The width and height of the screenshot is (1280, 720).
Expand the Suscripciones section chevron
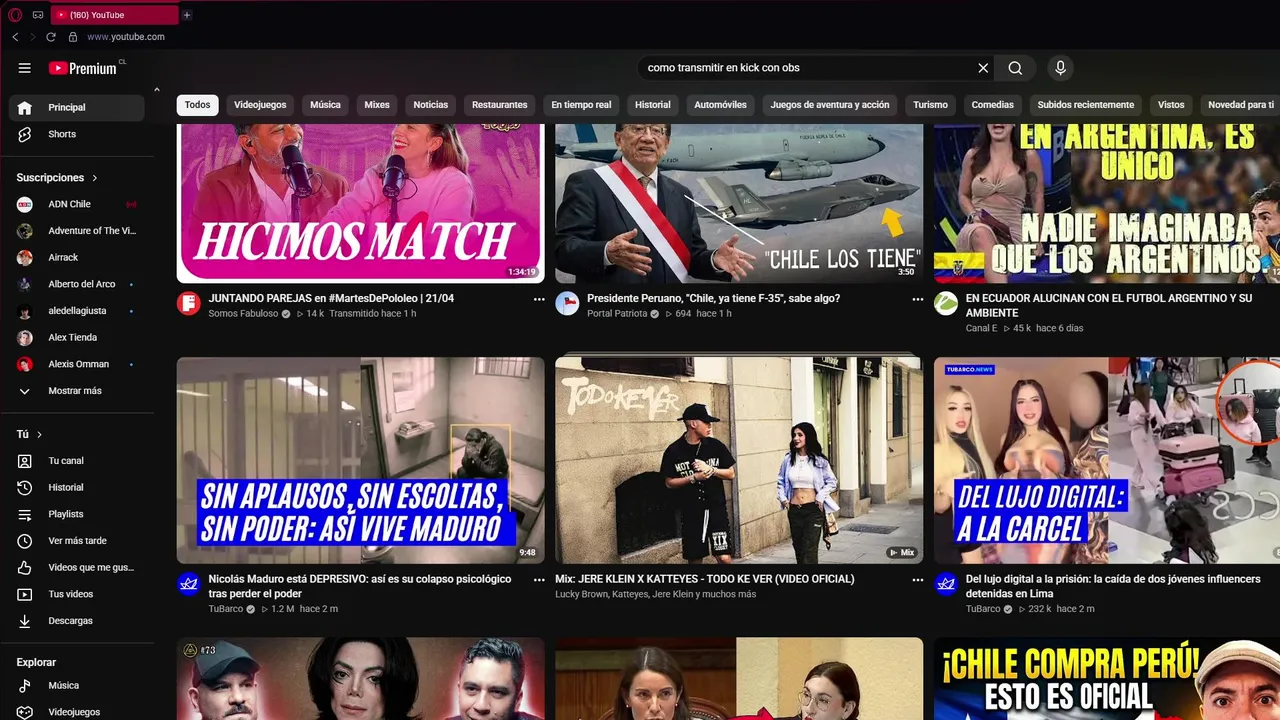click(x=95, y=178)
